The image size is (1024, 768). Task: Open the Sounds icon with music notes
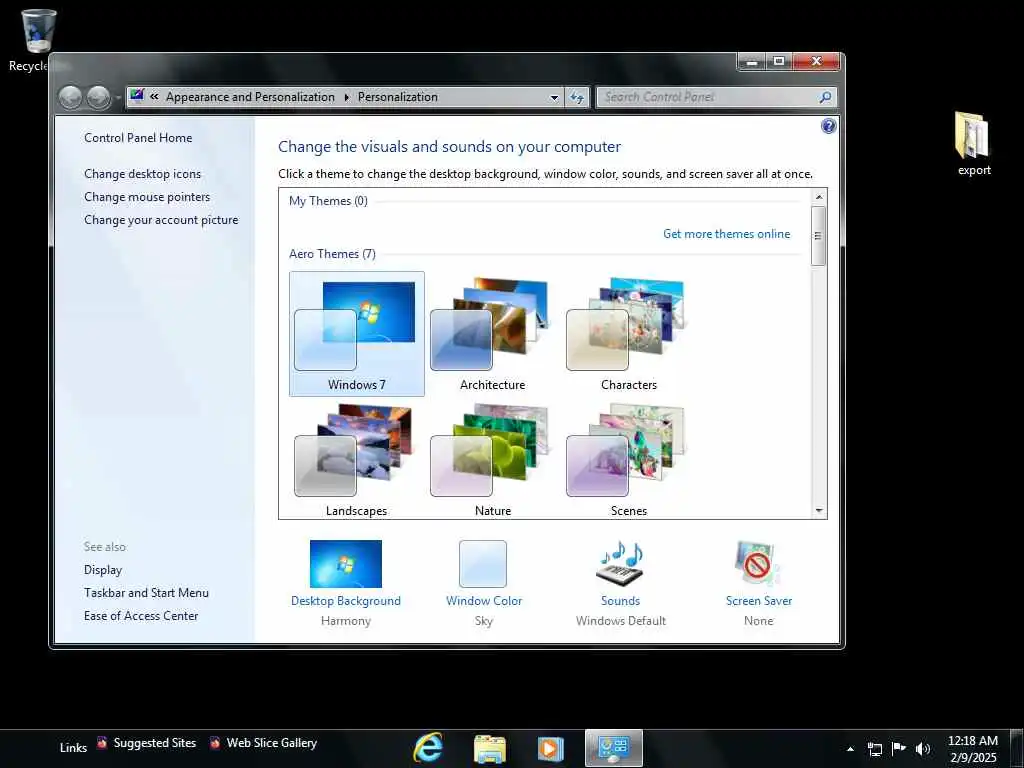pos(620,564)
